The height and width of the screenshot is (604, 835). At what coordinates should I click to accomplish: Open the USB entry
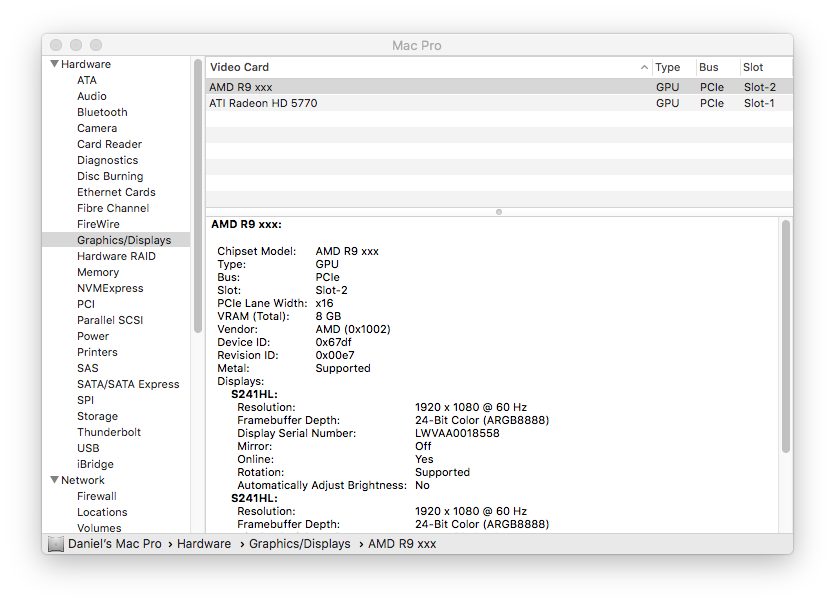88,447
